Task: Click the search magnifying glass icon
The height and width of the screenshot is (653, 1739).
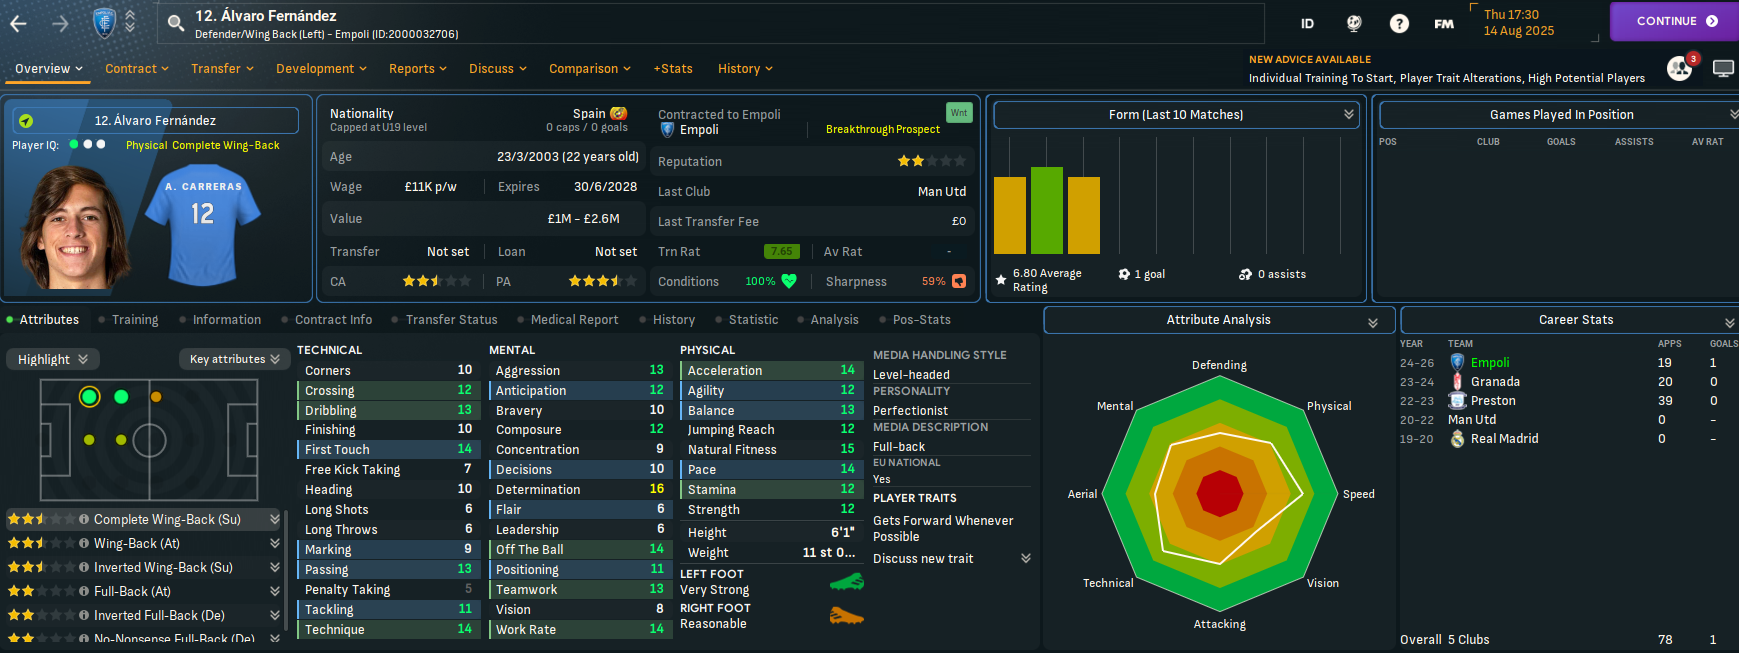Action: pyautogui.click(x=176, y=23)
